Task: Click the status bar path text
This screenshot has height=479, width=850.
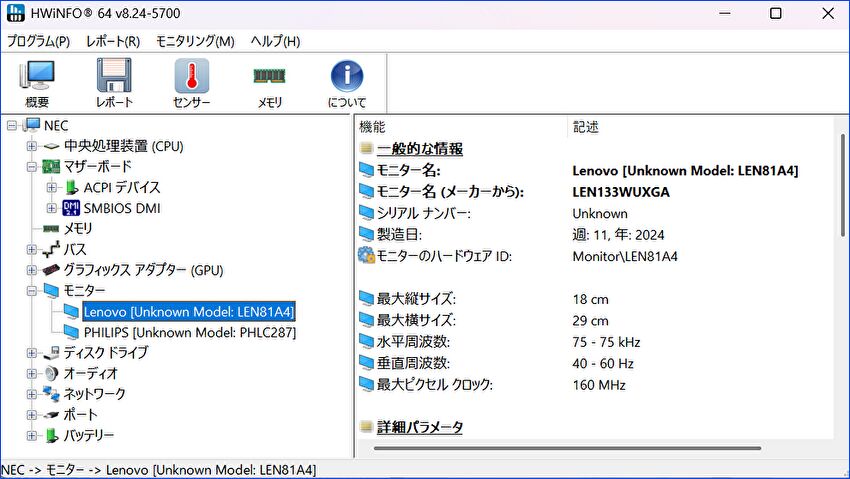Action: coord(158,469)
